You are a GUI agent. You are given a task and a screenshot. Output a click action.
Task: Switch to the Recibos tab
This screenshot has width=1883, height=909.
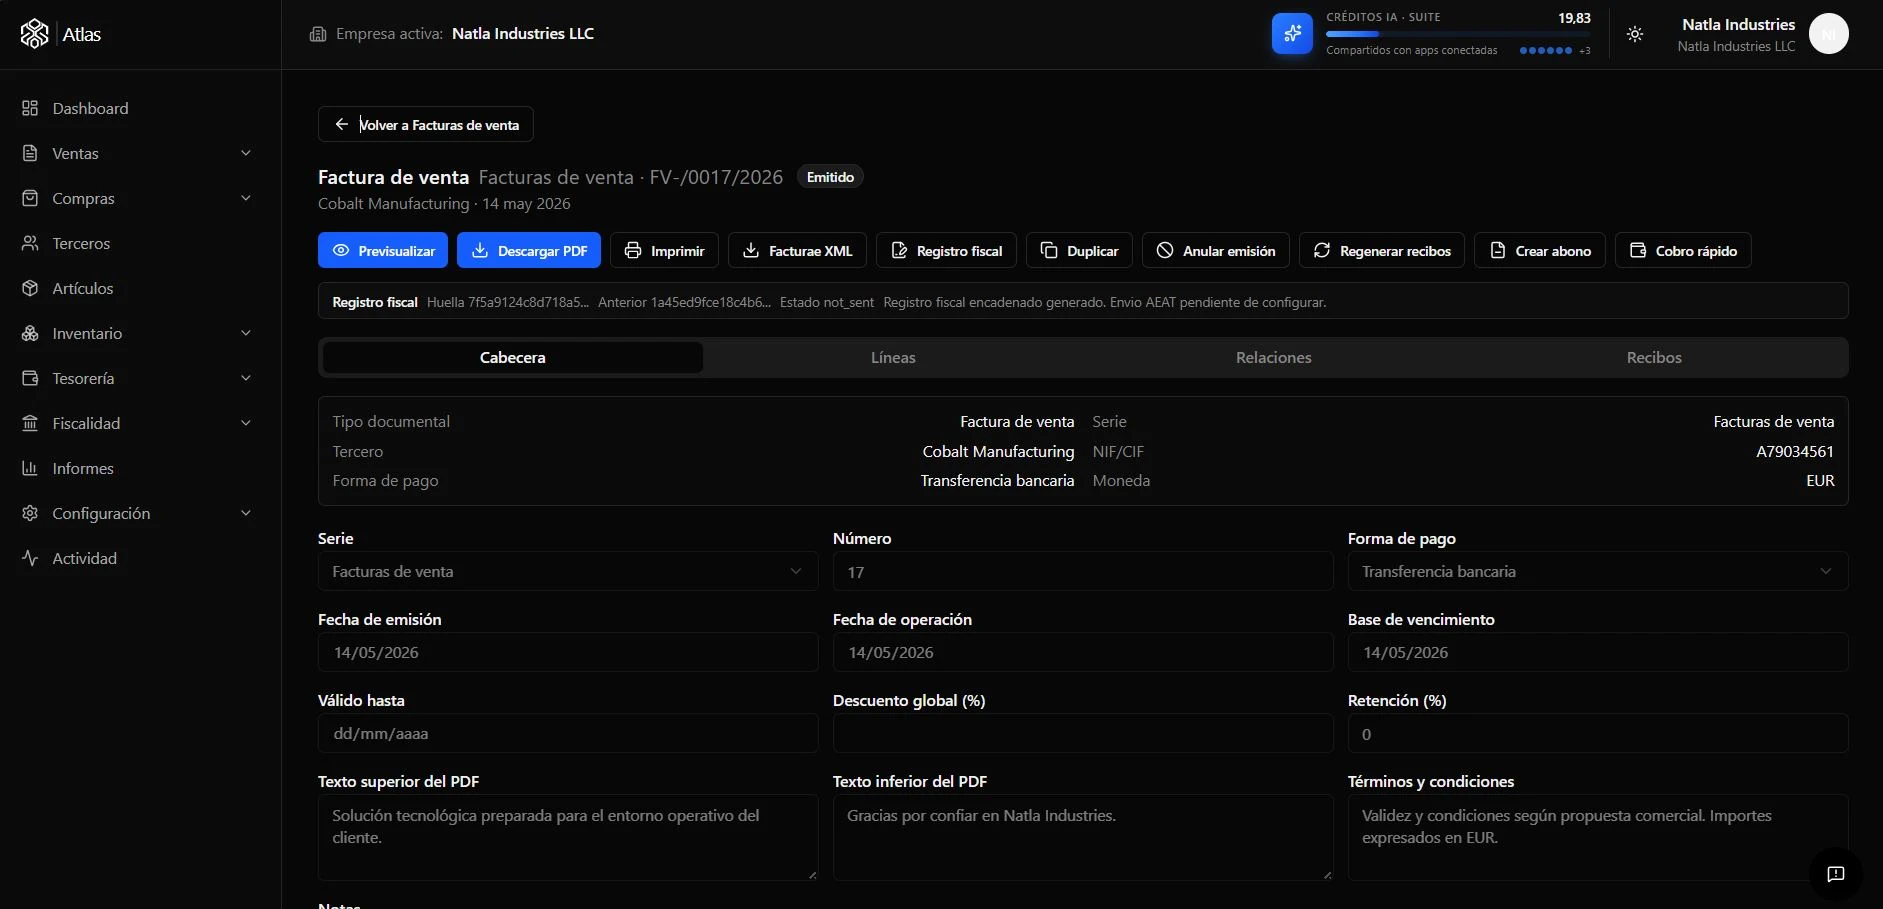pyautogui.click(x=1654, y=357)
